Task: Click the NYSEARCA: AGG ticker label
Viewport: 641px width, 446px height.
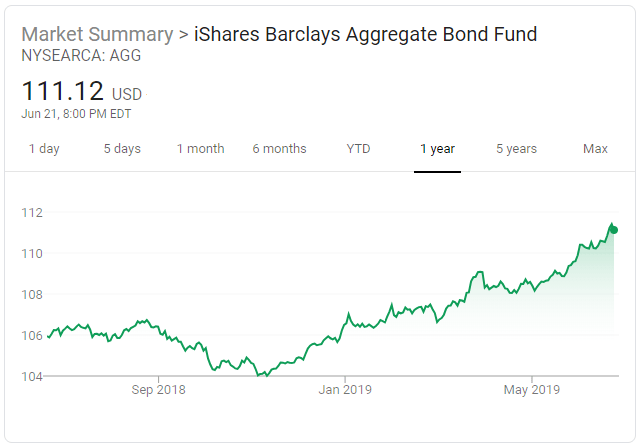Action: coord(81,55)
